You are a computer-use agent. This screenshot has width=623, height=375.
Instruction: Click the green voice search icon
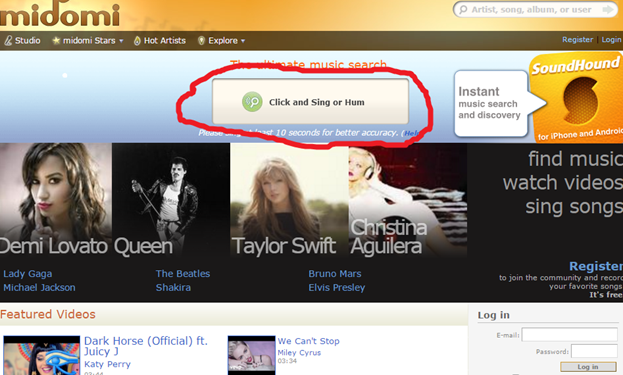pyautogui.click(x=252, y=102)
